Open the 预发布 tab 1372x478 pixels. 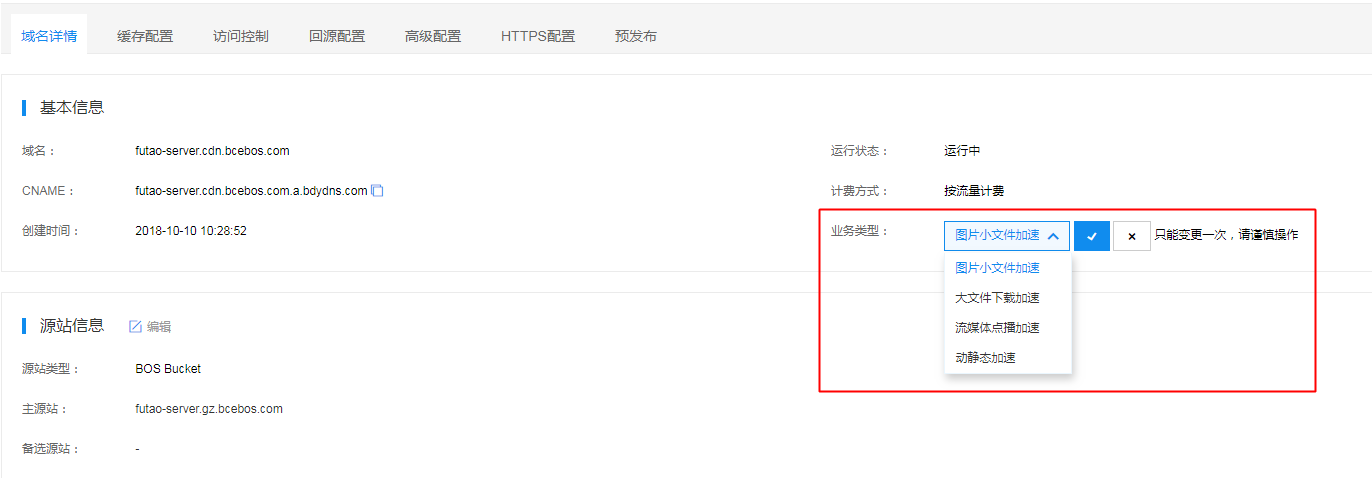(x=636, y=36)
